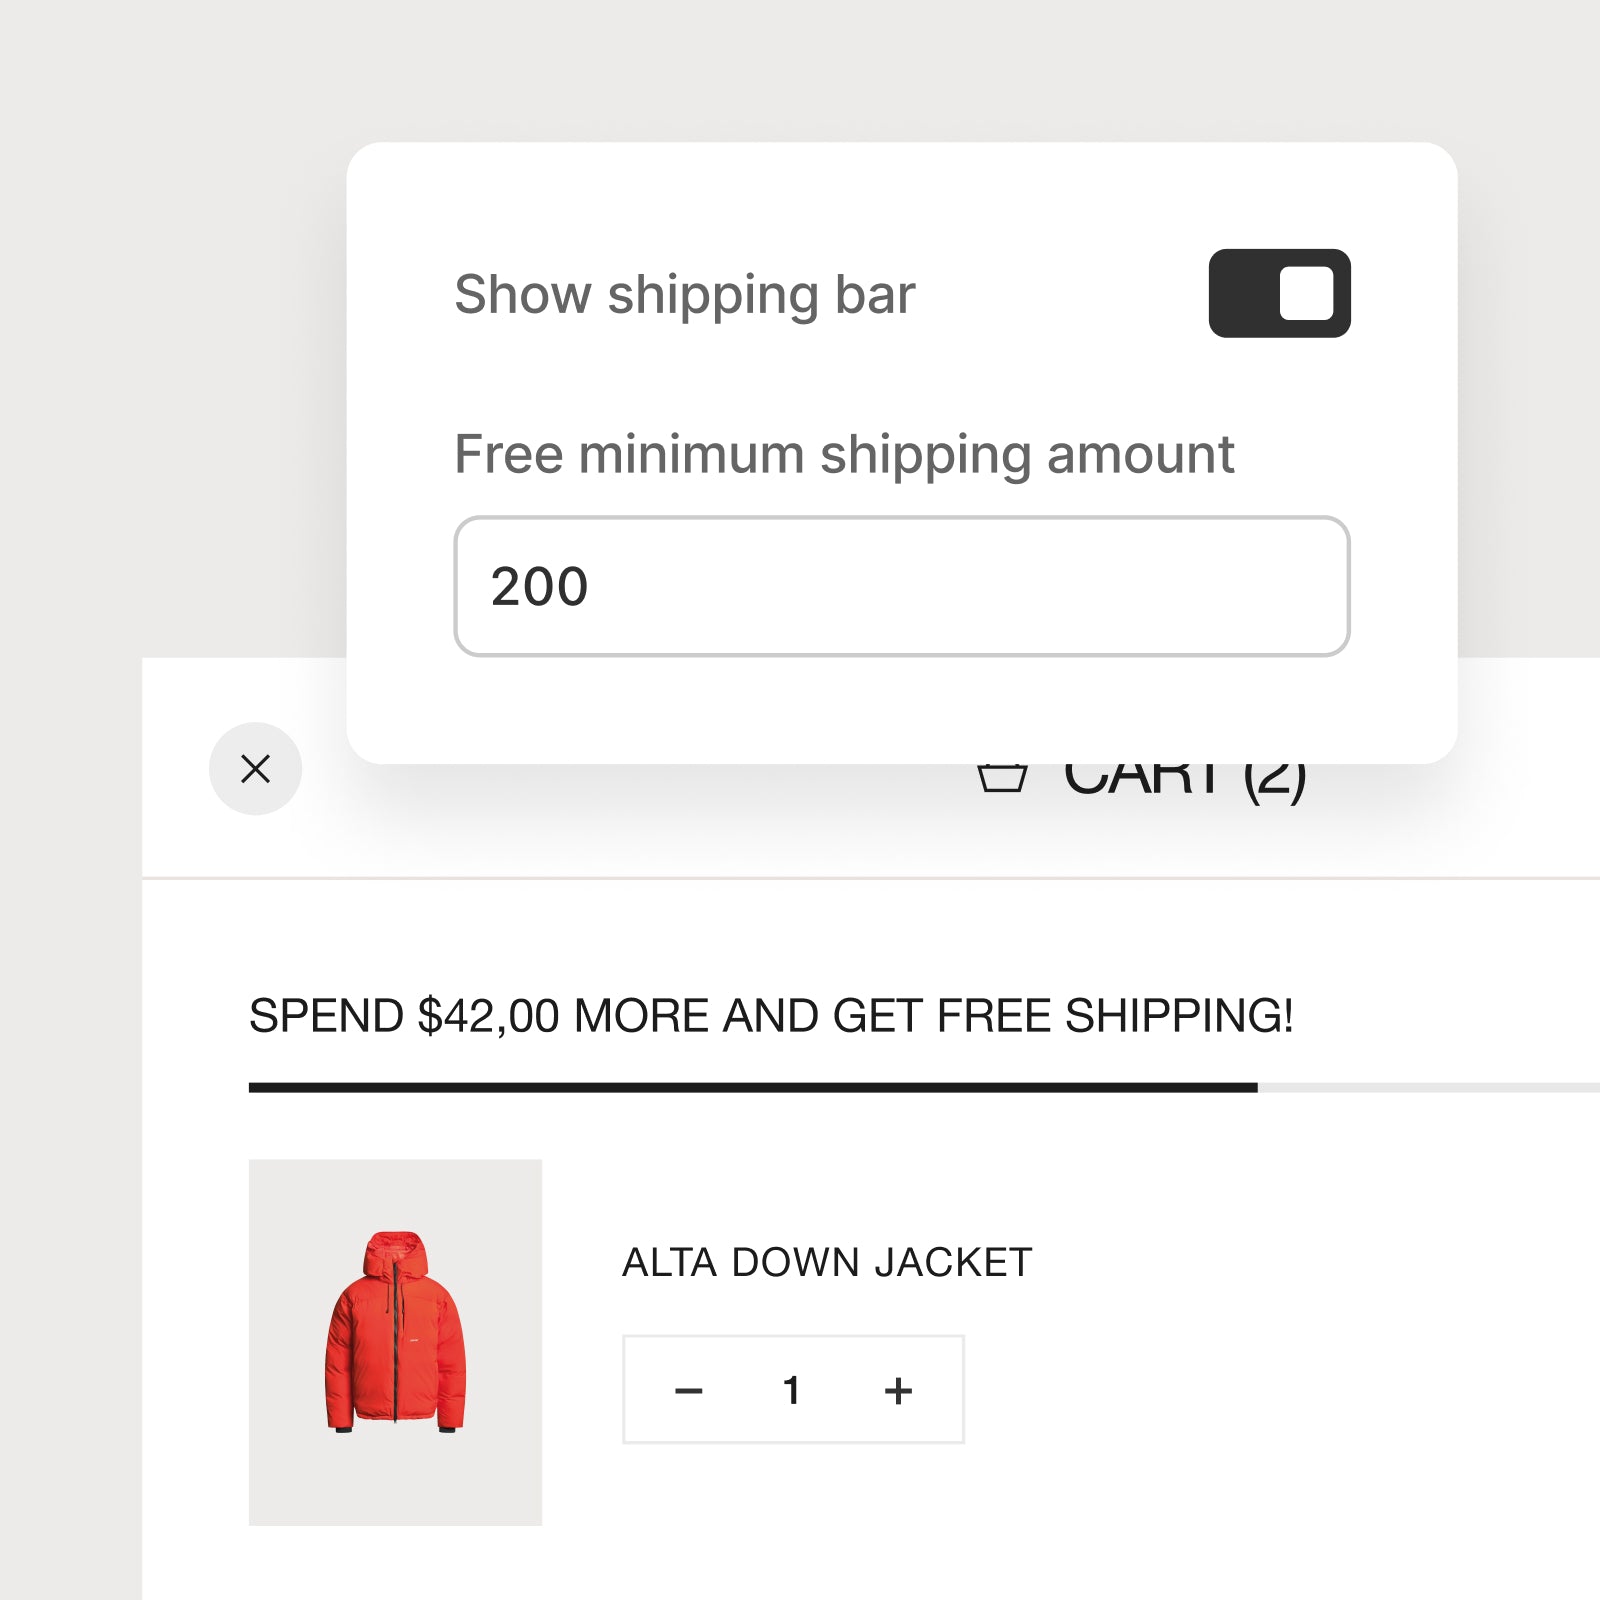The image size is (1600, 1600).
Task: Click the white knob of the shipping bar switch
Action: (1306, 293)
